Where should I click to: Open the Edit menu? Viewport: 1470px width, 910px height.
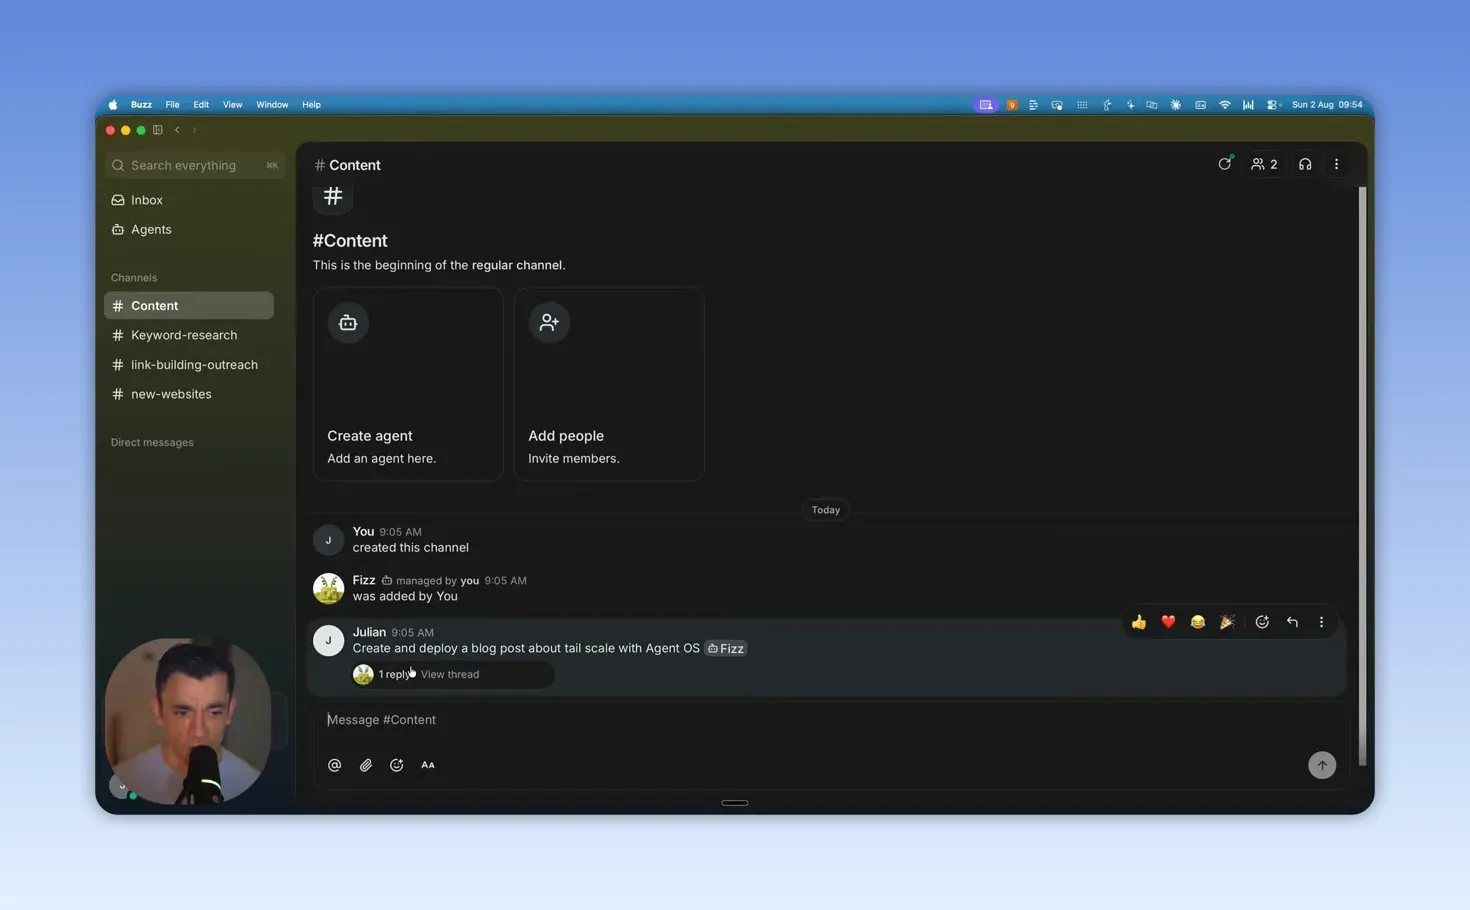(x=201, y=104)
